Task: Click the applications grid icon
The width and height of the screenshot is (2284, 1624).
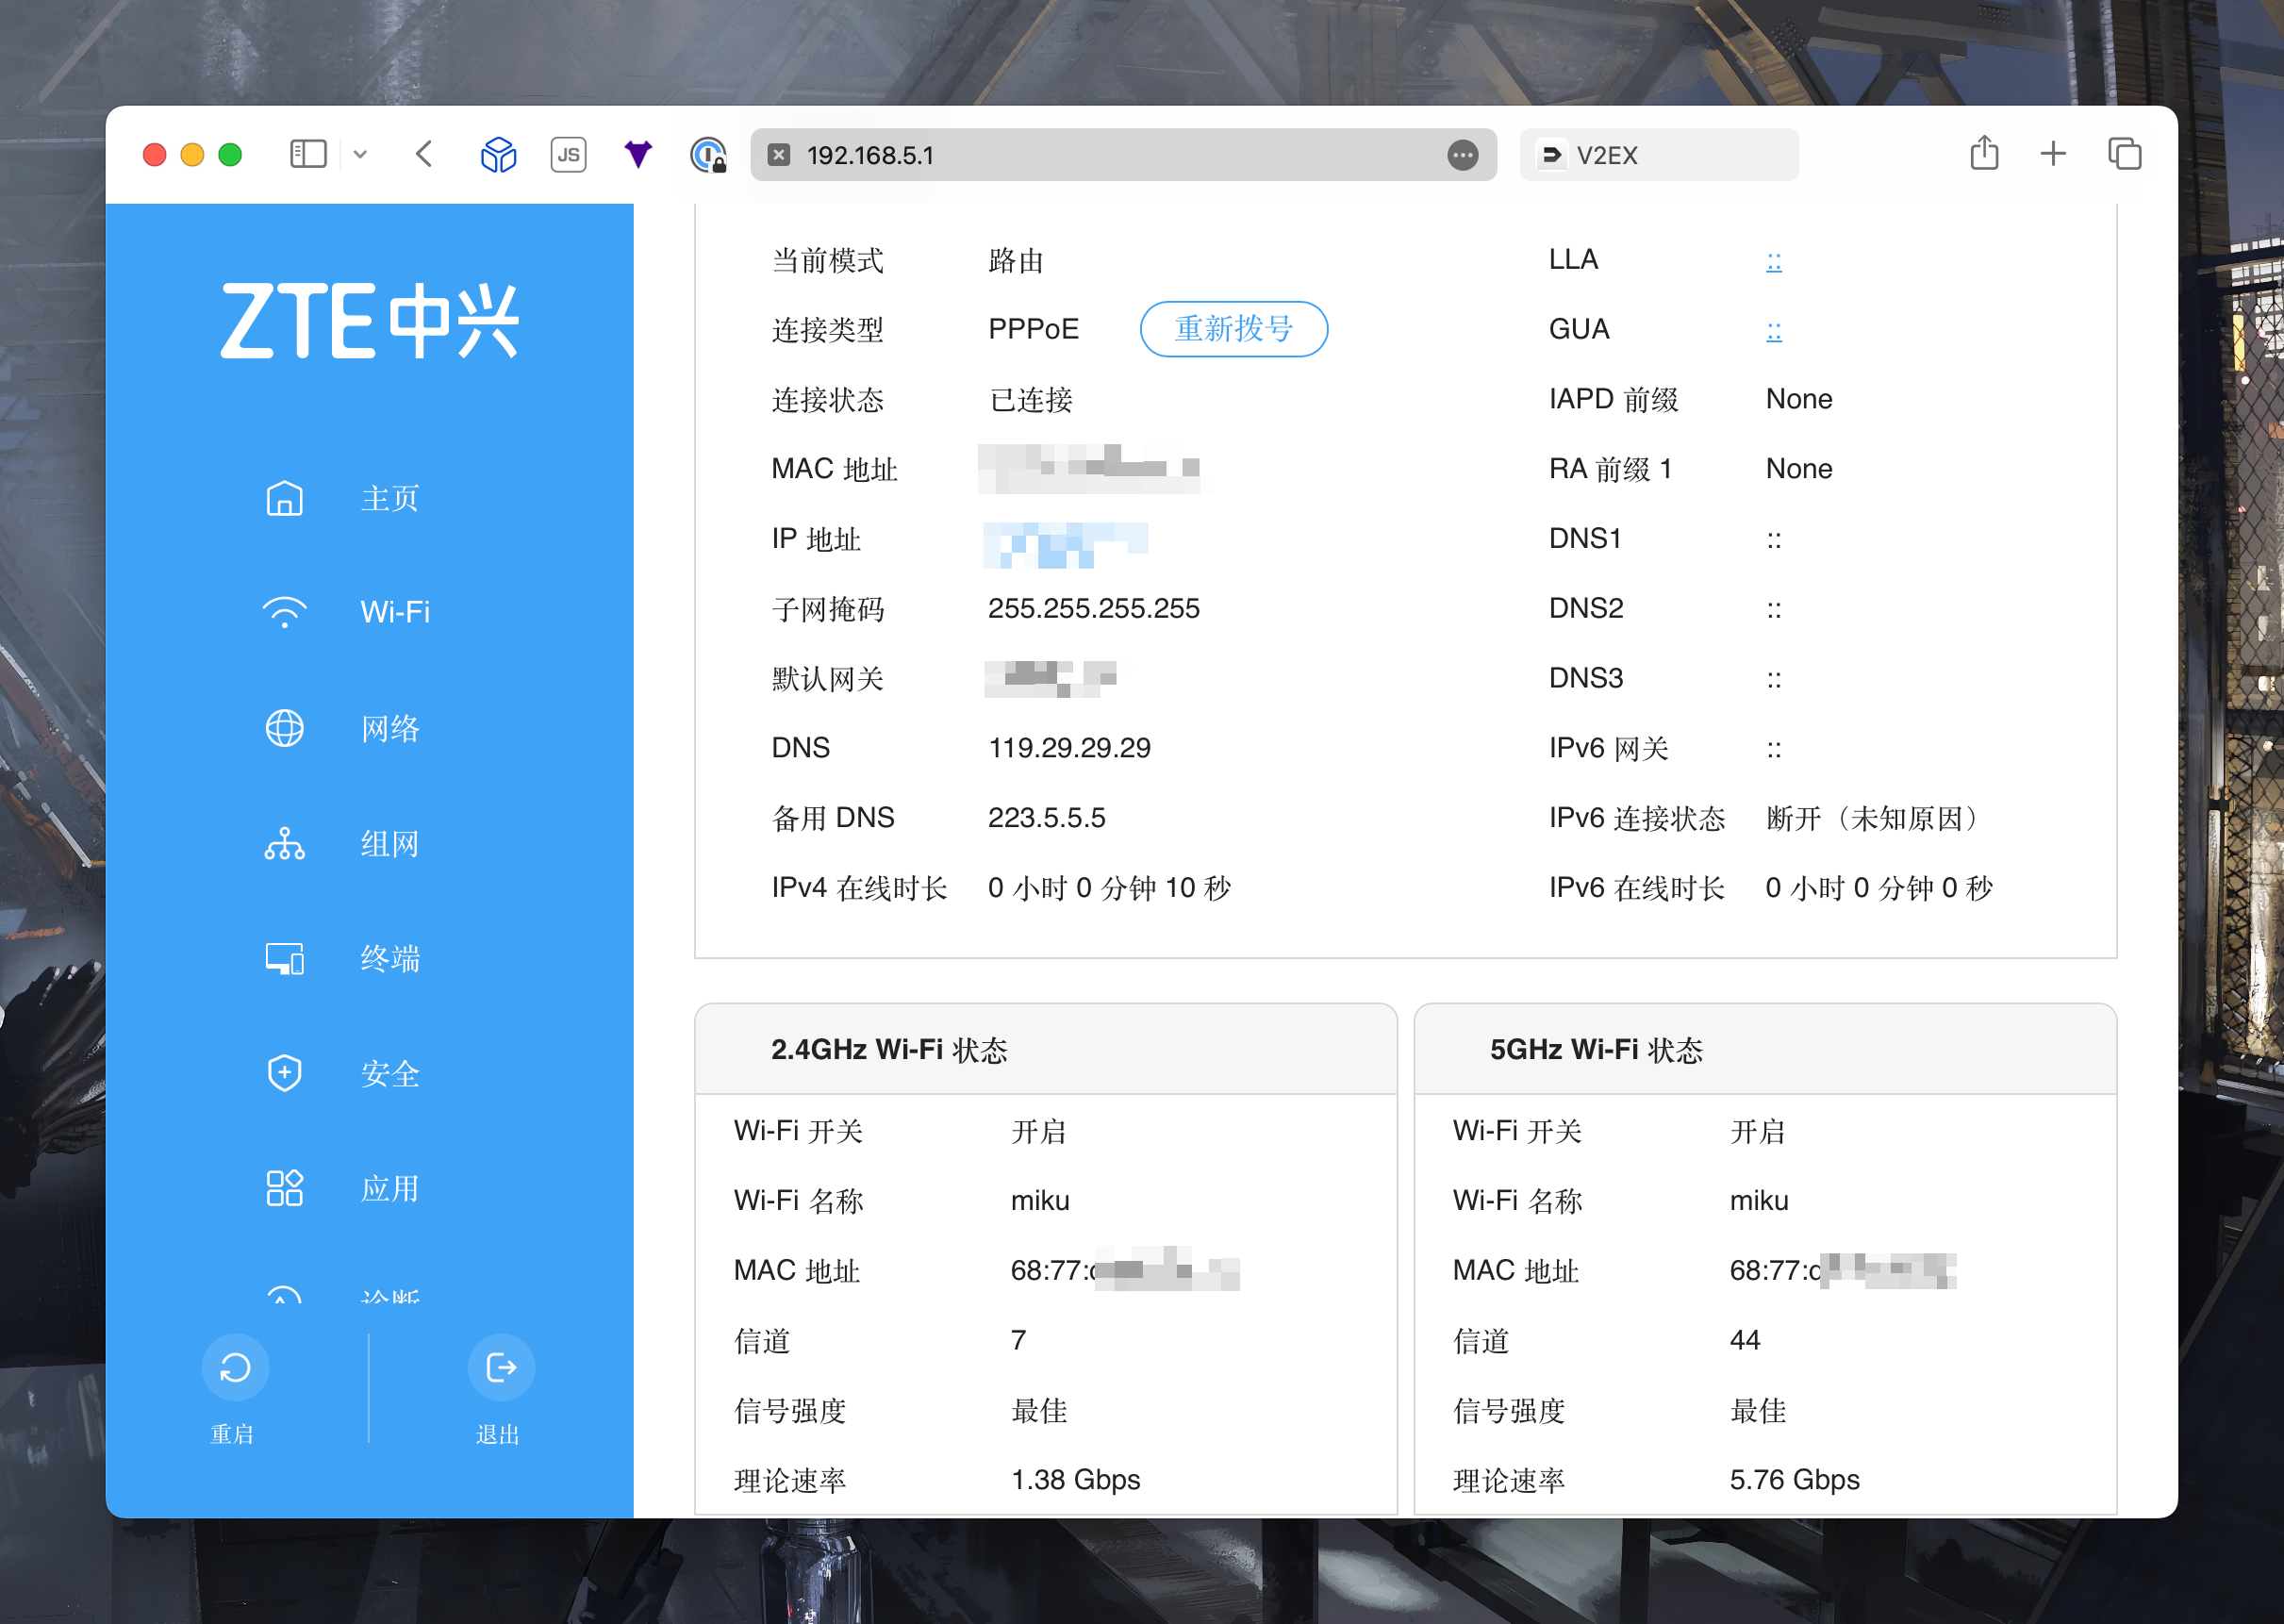Action: [284, 1188]
